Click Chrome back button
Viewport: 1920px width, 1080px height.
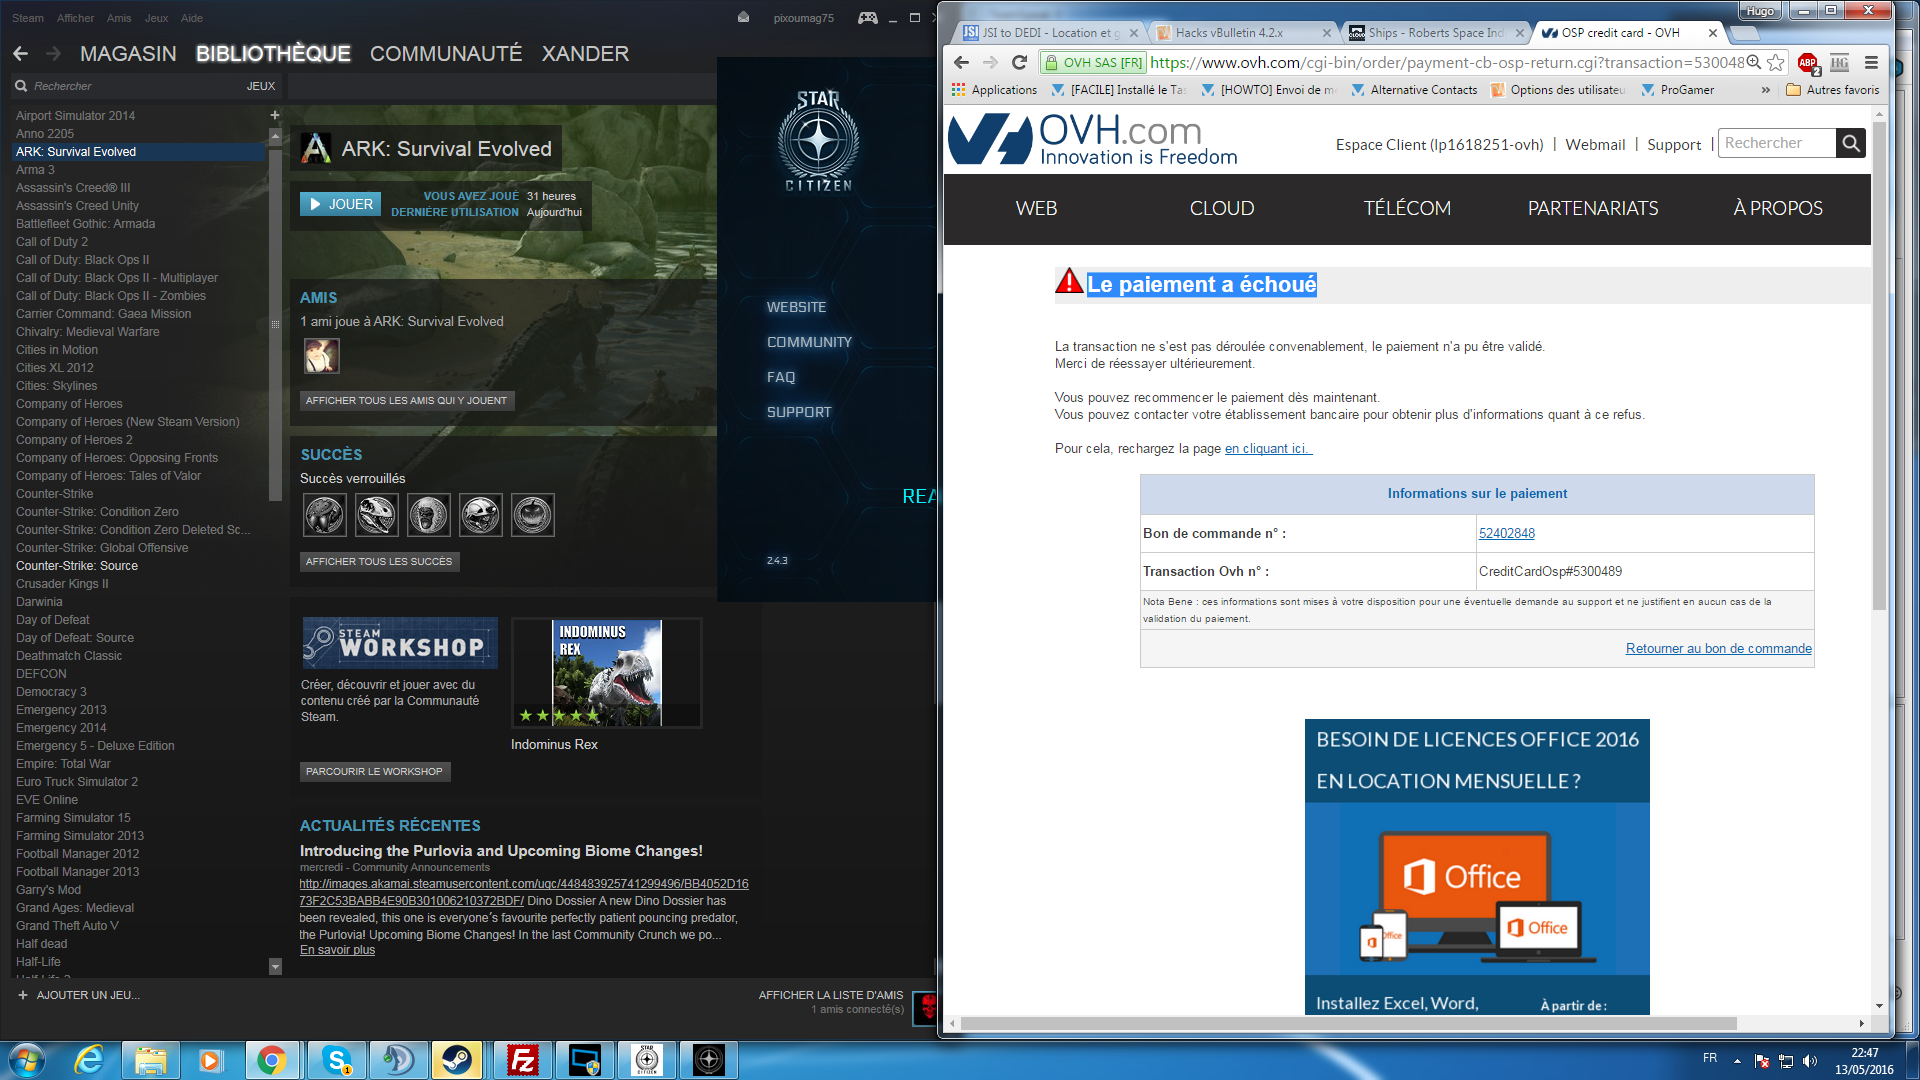coord(962,62)
